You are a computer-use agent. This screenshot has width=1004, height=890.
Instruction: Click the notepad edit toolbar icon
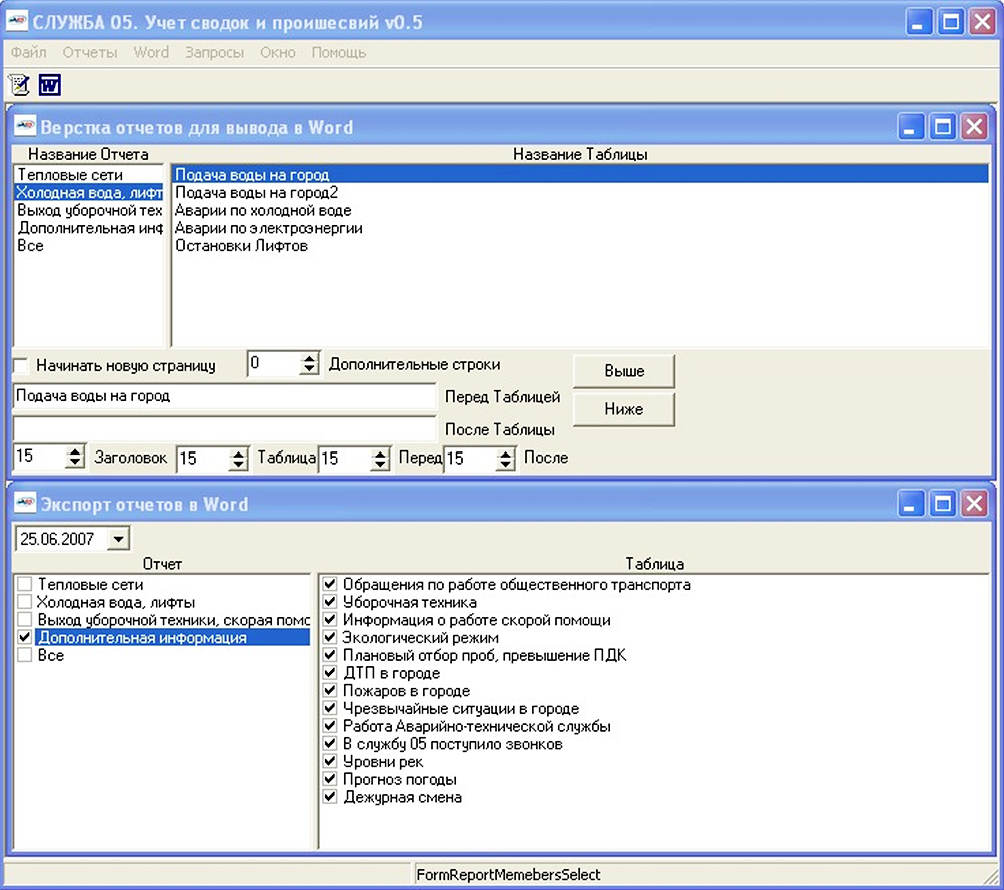click(x=19, y=85)
